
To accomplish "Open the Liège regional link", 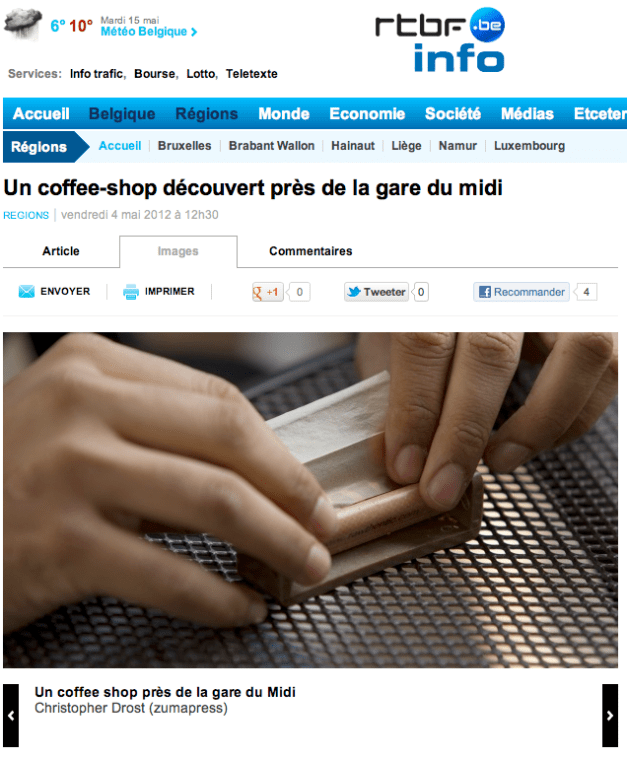I will [x=406, y=146].
